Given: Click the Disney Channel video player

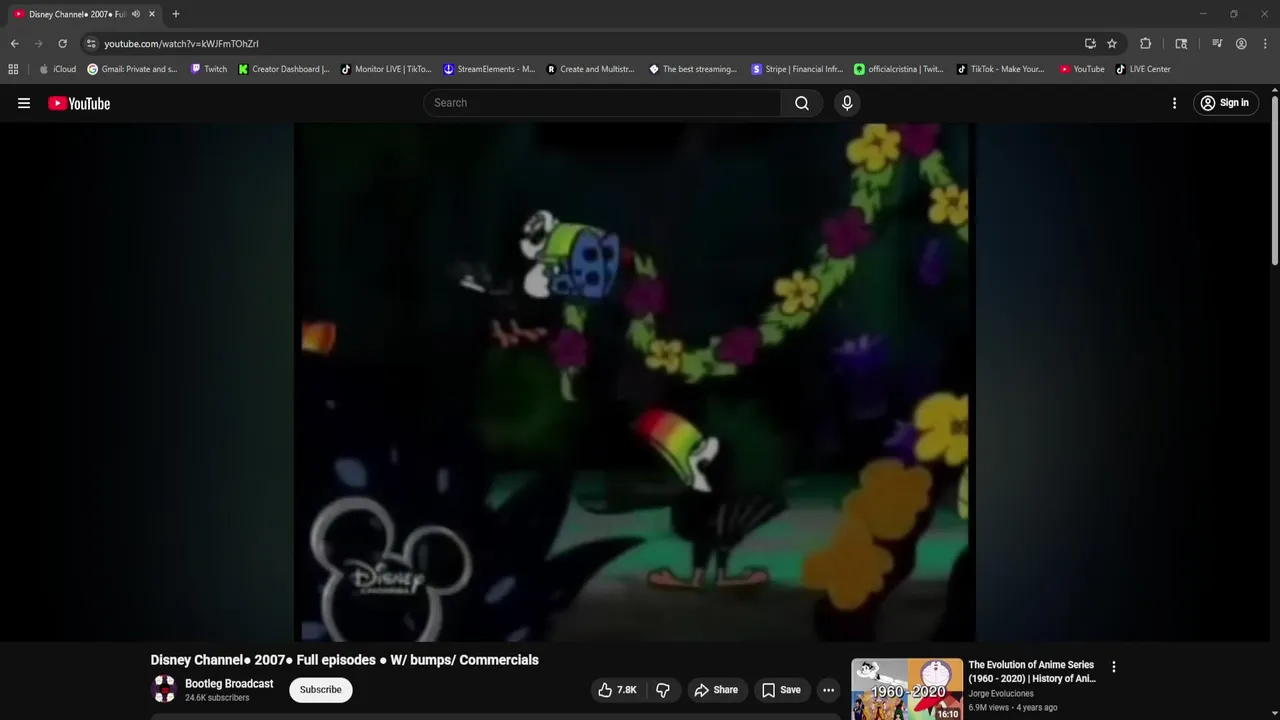Looking at the screenshot, I should (x=635, y=382).
